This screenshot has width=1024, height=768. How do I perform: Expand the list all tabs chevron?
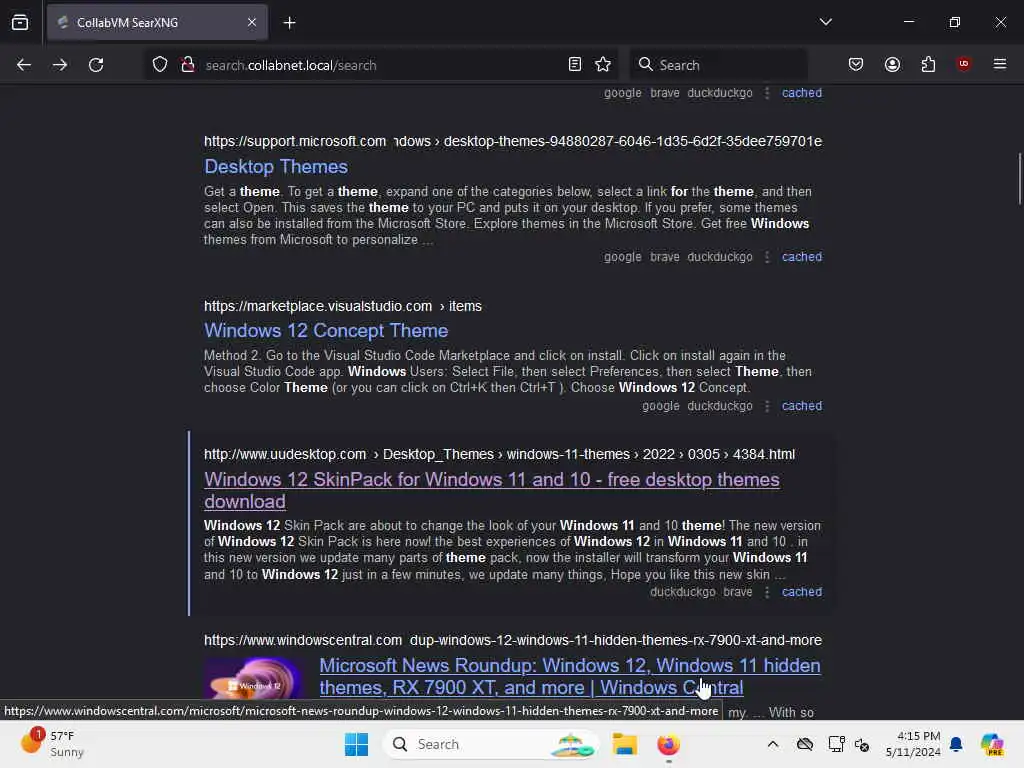825,22
